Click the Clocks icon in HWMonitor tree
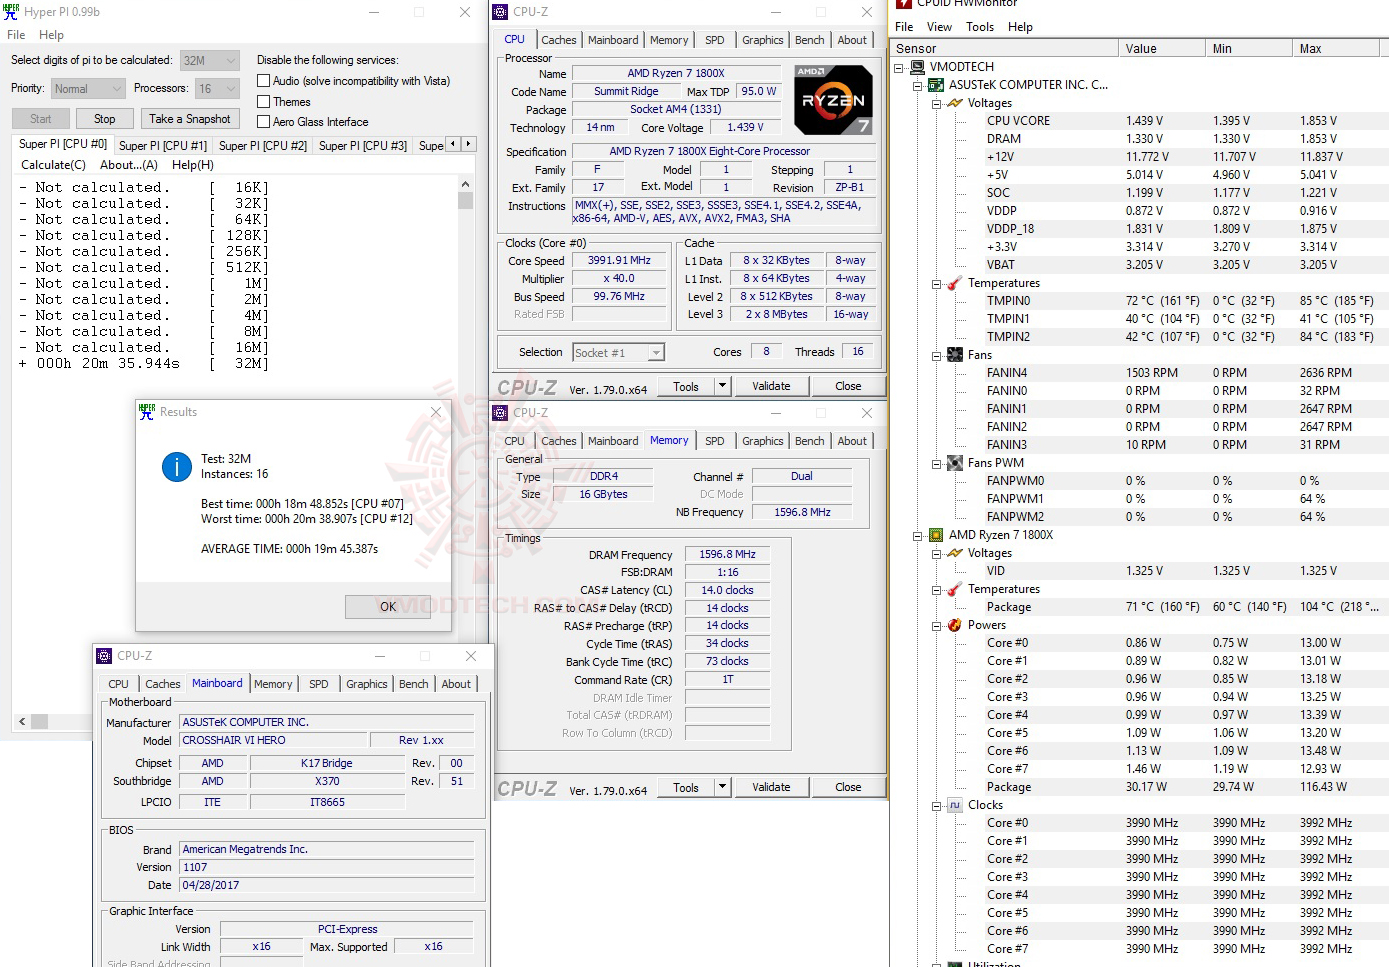 coord(954,805)
